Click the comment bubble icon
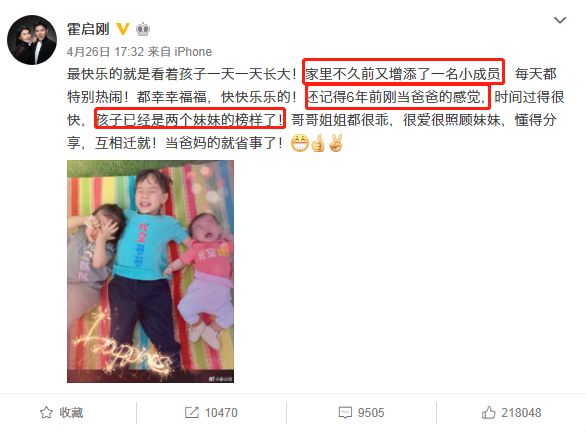Viewport: 586px width, 432px height. (345, 413)
